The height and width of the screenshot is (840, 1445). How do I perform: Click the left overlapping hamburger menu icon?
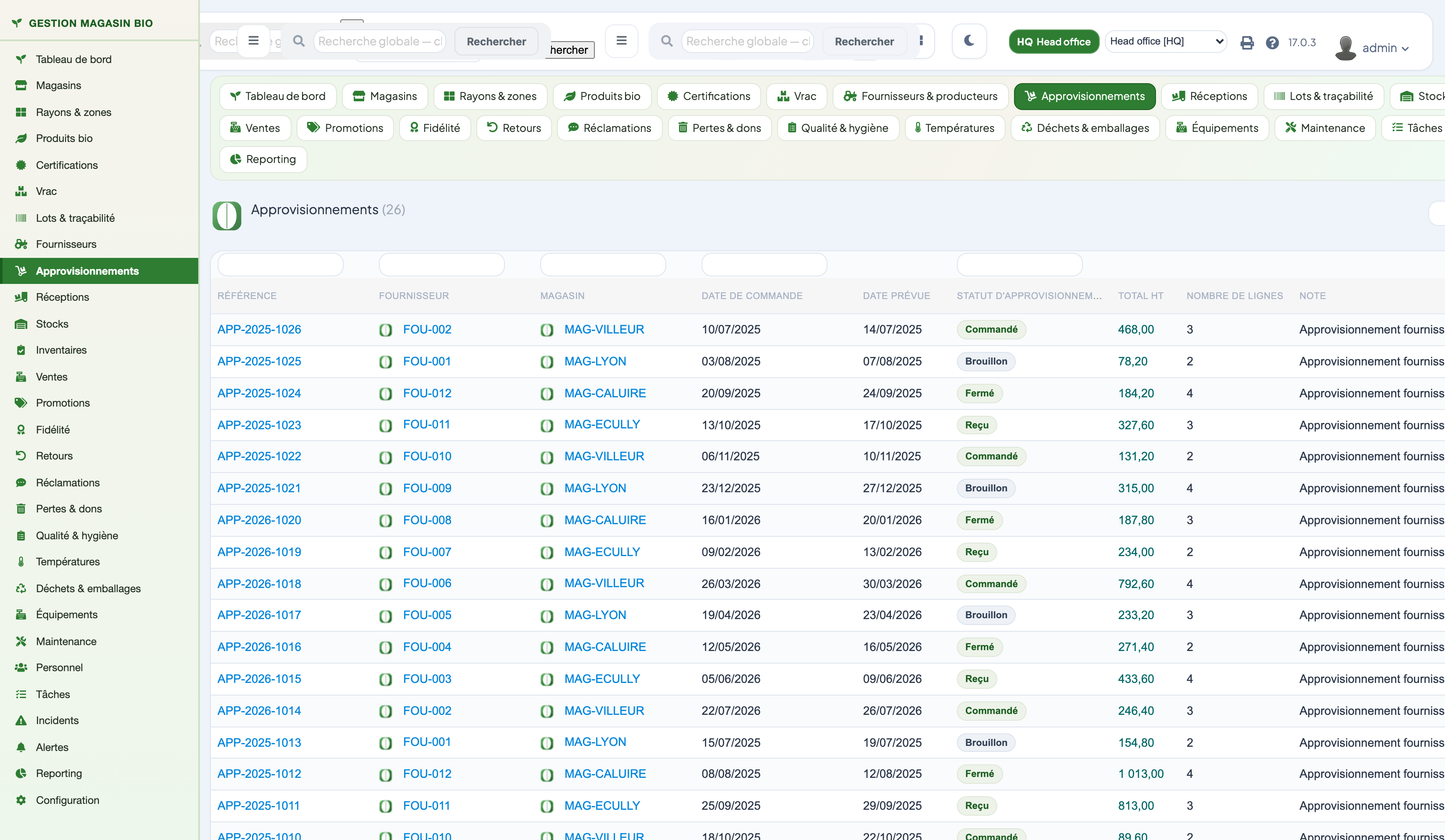(x=253, y=41)
